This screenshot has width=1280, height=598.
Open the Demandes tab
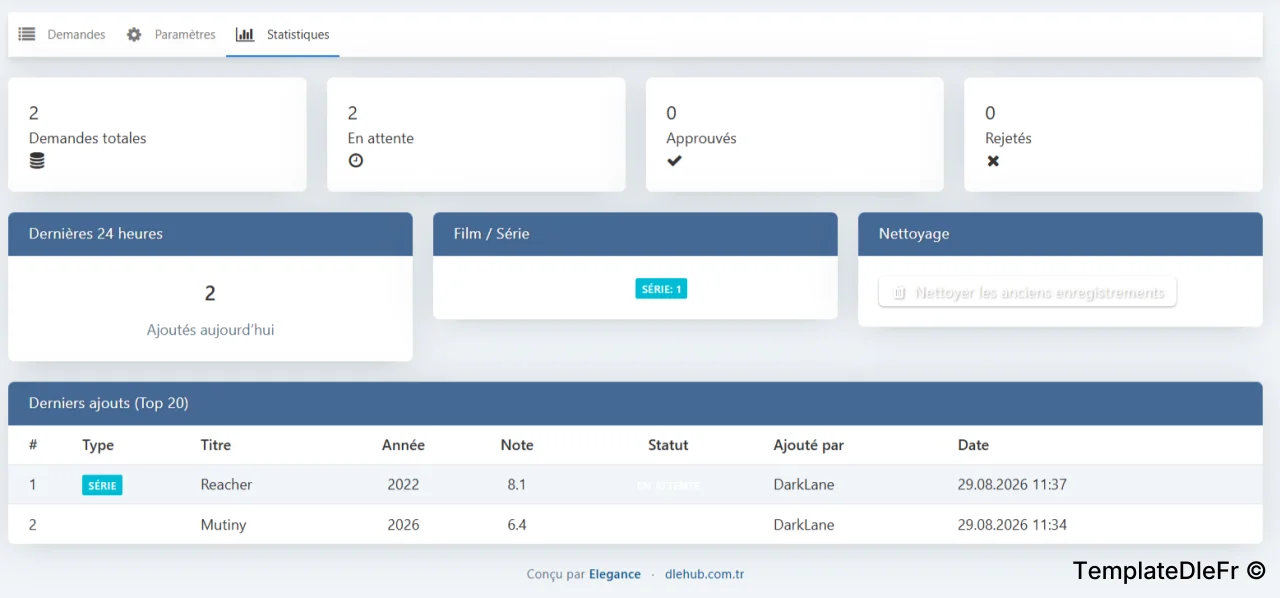(x=62, y=34)
